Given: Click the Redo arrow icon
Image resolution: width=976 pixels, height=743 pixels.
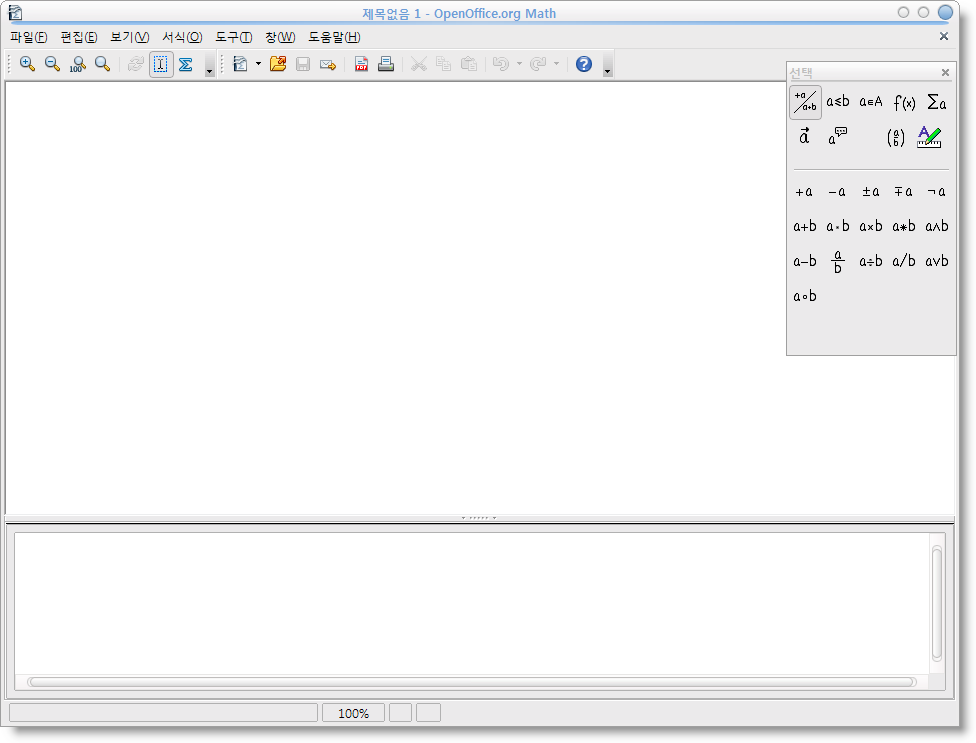Looking at the screenshot, I should click(x=538, y=64).
